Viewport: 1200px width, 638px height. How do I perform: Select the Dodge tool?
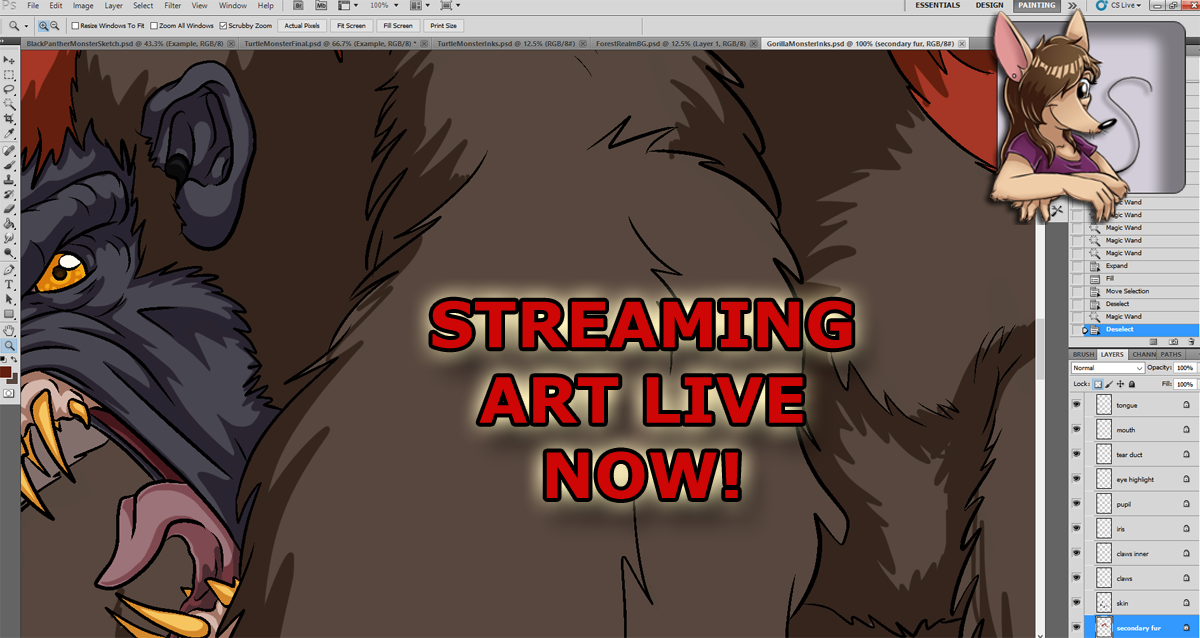click(9, 254)
